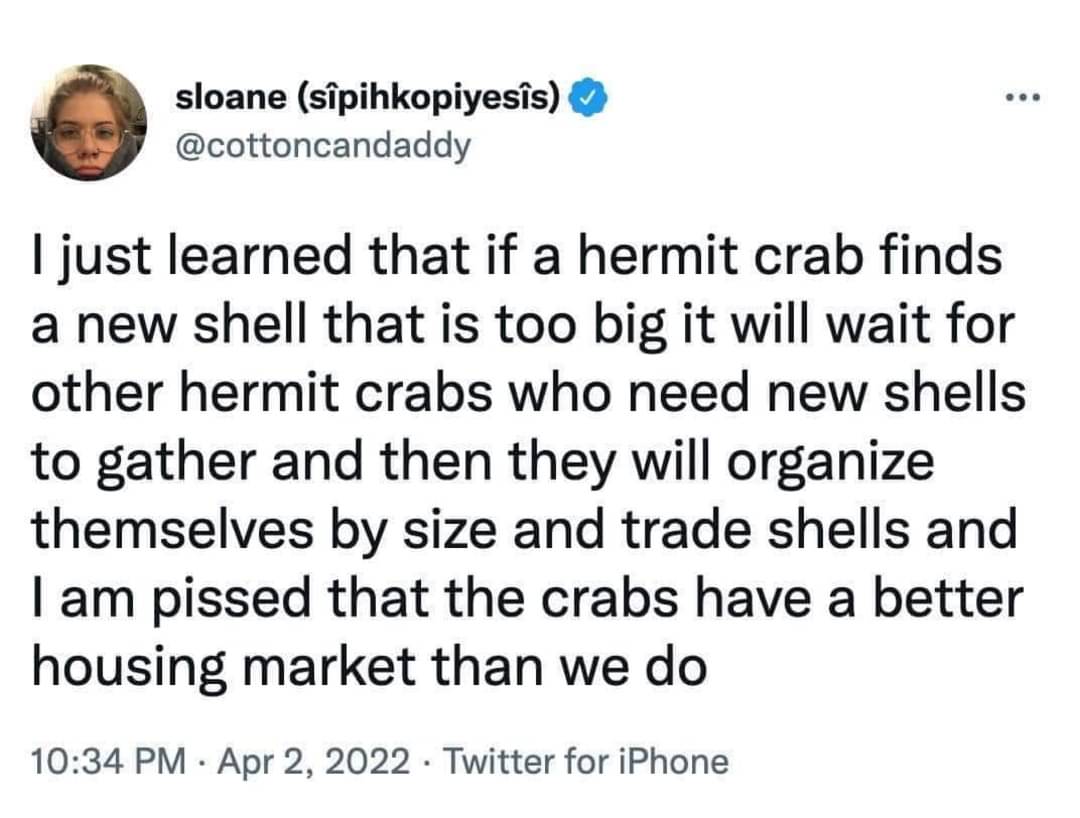Click the line 'to gather and then they will organize'
The image size is (1080, 818).
tap(484, 464)
